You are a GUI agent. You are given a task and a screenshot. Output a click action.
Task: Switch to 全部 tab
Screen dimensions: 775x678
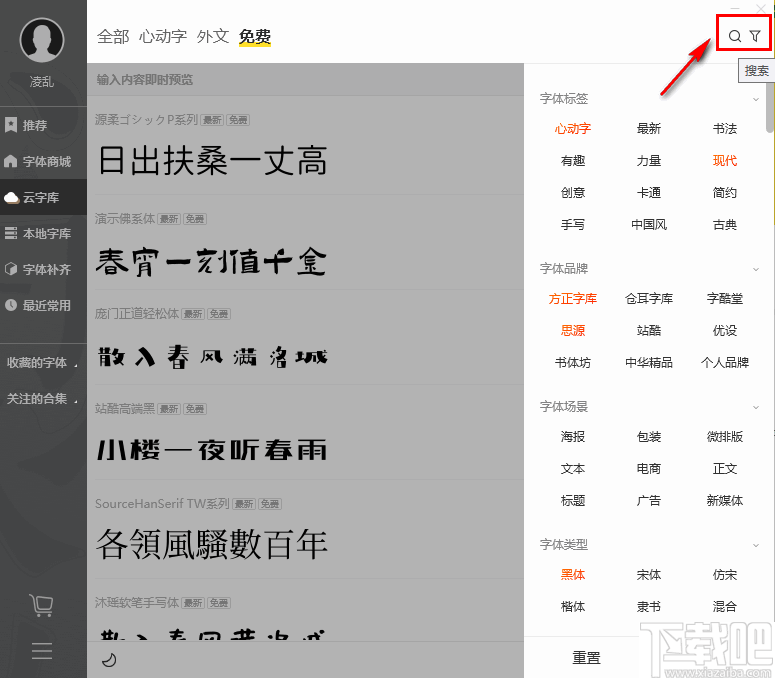coord(113,37)
